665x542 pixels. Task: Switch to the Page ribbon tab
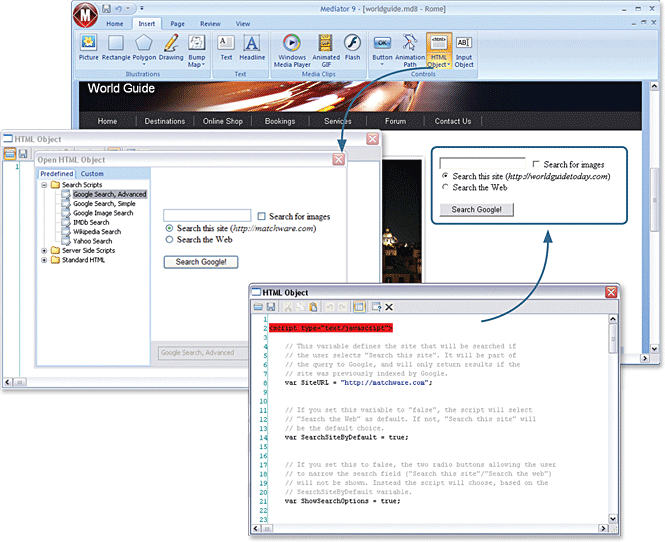coord(177,24)
